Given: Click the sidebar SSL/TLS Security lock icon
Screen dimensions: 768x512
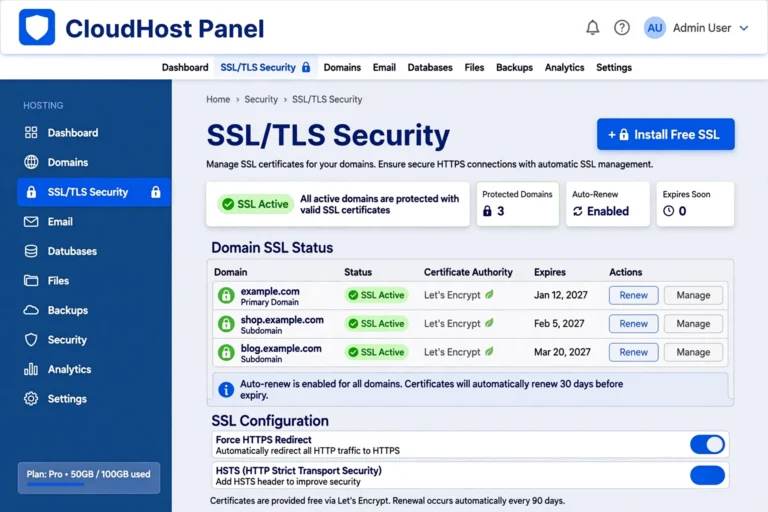Looking at the screenshot, I should 31,192.
